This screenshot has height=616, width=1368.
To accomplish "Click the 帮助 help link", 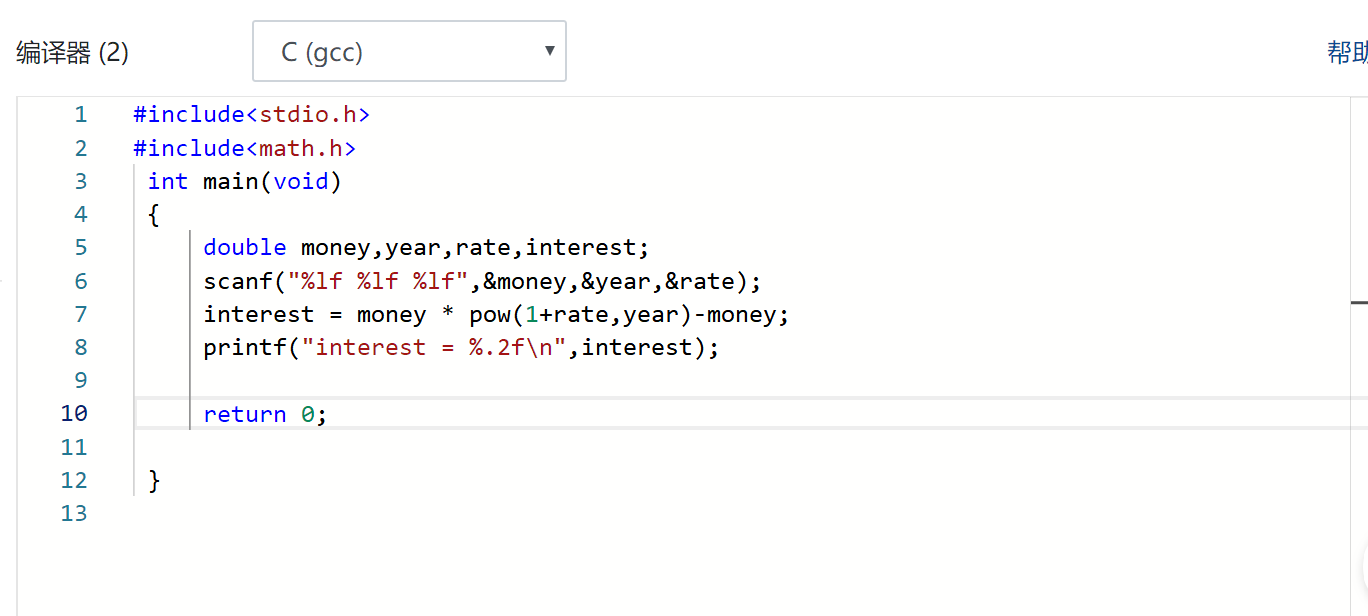I will (1346, 52).
